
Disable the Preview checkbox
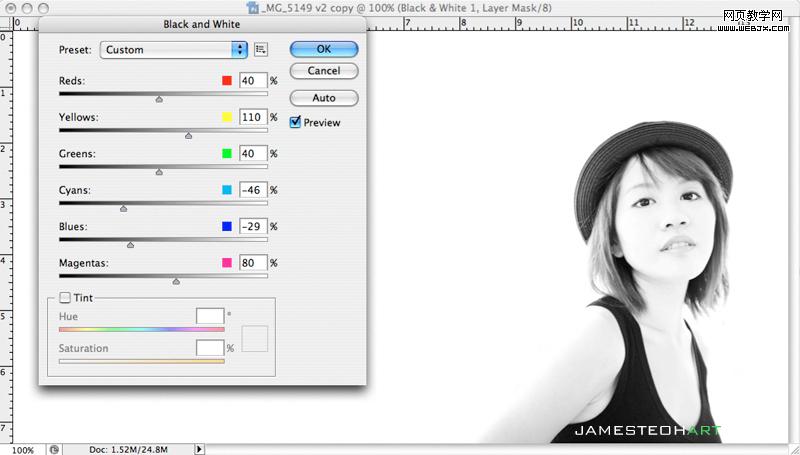click(x=295, y=123)
